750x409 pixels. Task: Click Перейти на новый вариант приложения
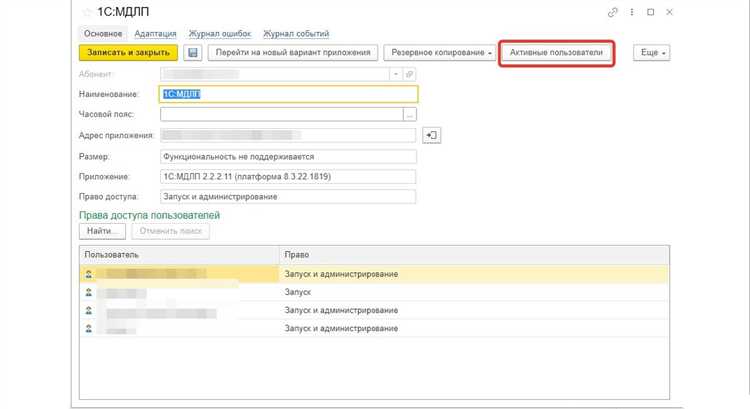point(293,53)
